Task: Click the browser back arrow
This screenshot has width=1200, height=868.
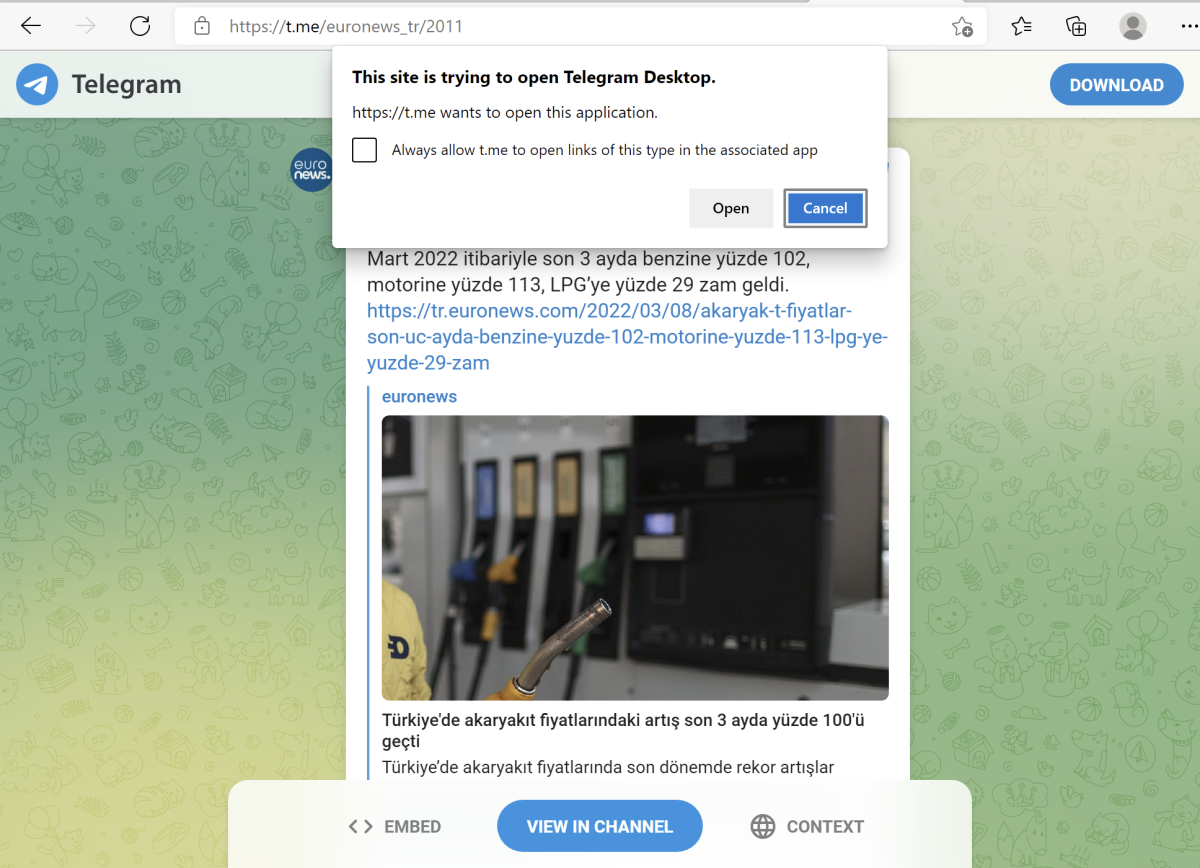Action: [x=31, y=27]
